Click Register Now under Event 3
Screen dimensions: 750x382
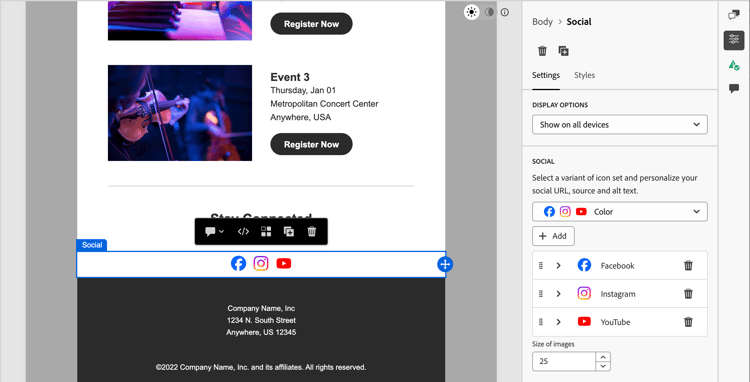(x=311, y=144)
